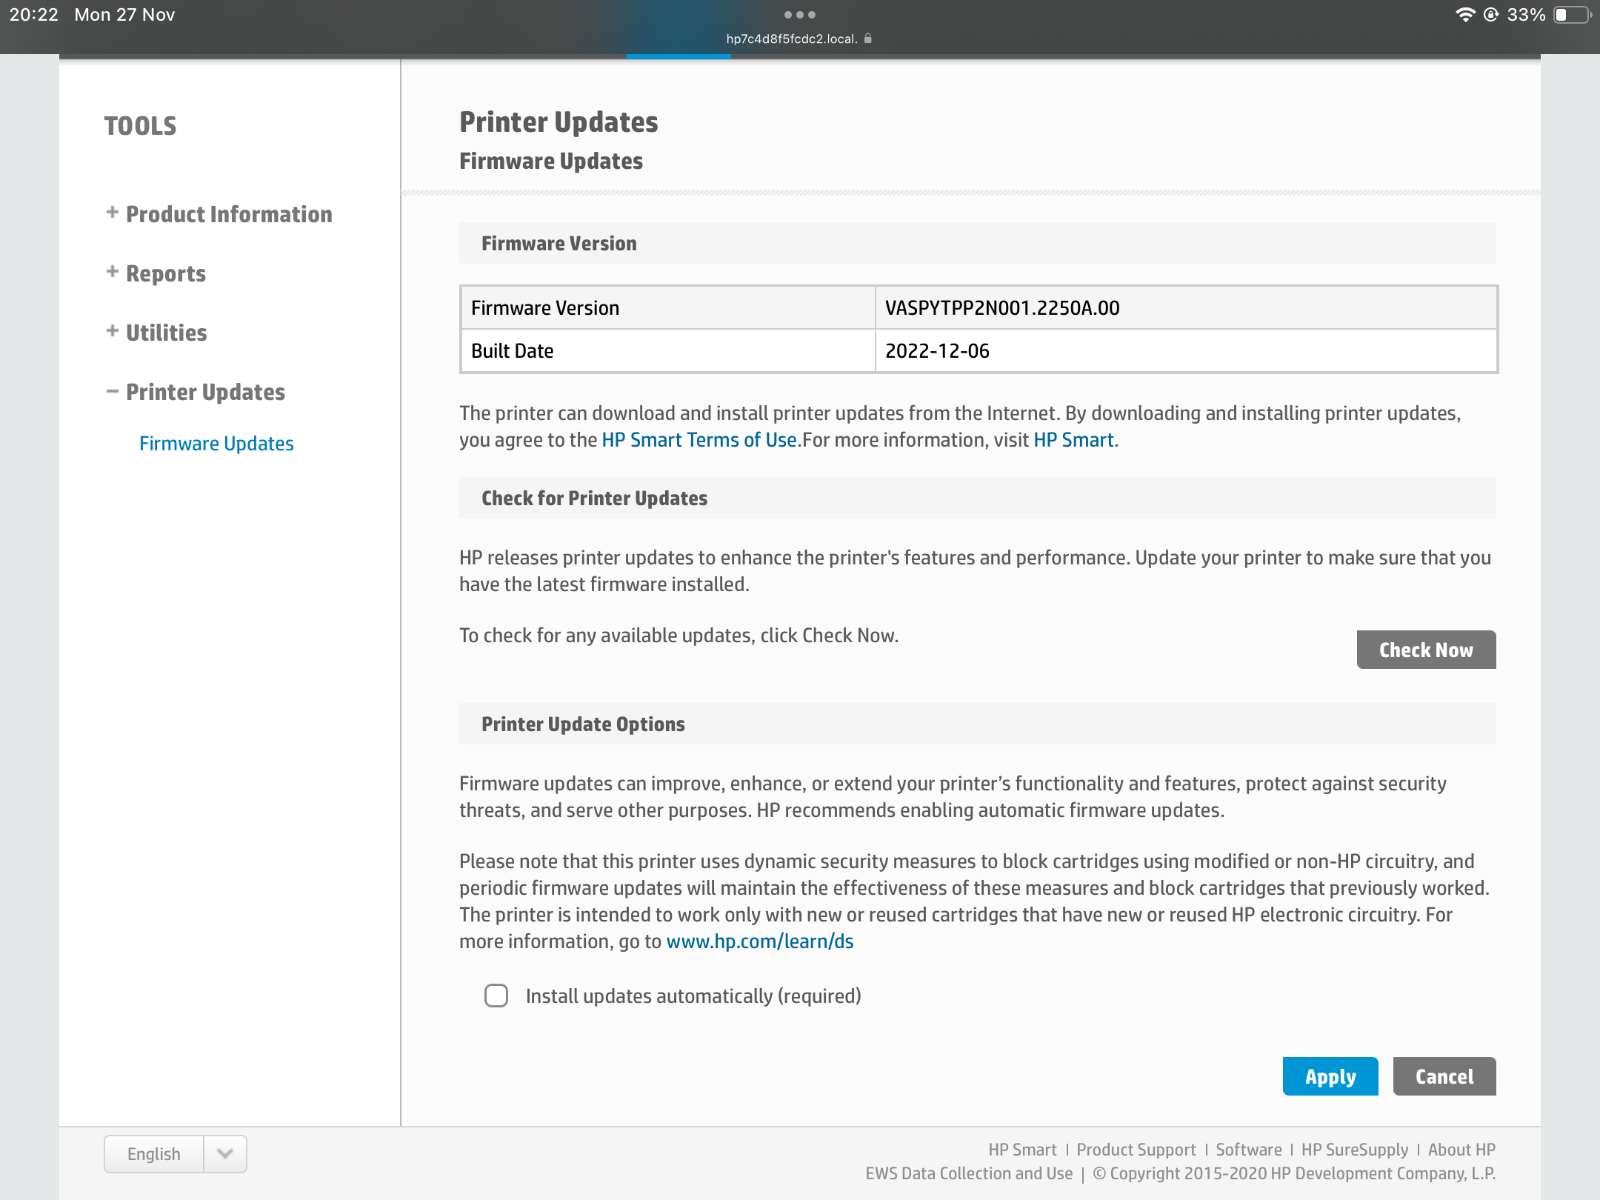Click the '33%' battery percentage text
Screen dimensions: 1600x1200
(x=1526, y=15)
